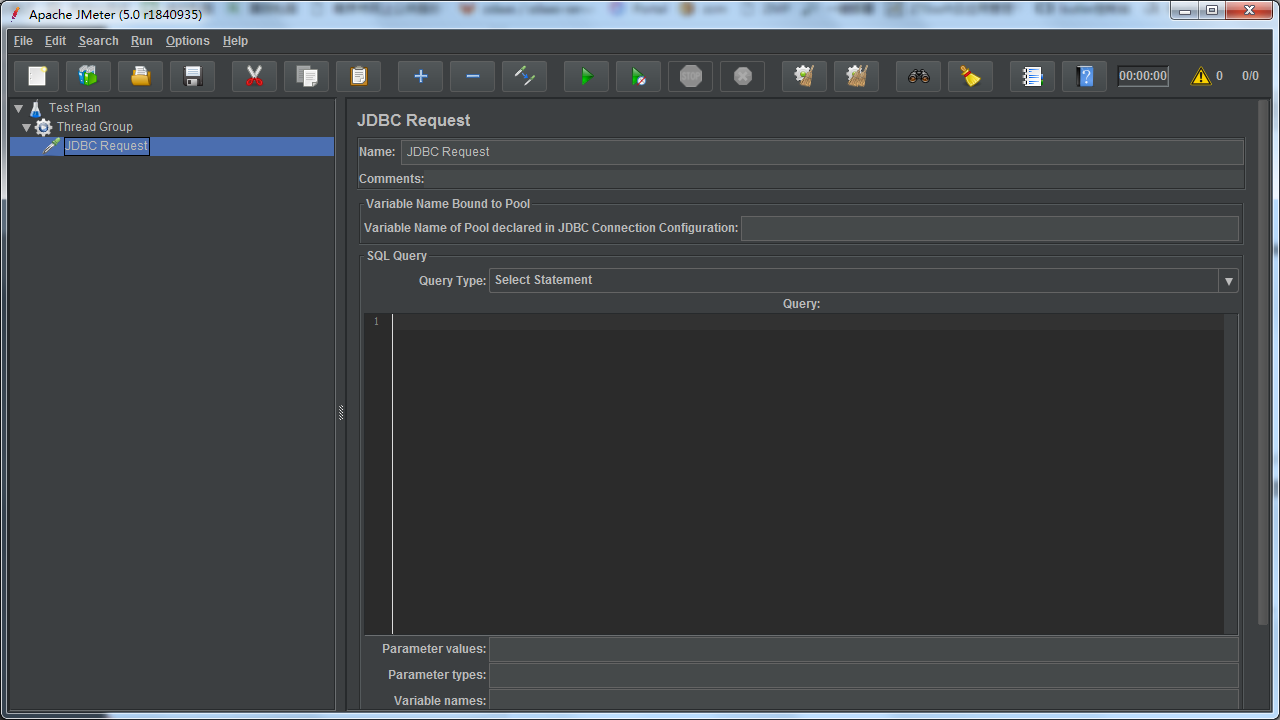This screenshot has width=1280, height=720.
Task: Select the Test Plan tree label
Action: (75, 108)
